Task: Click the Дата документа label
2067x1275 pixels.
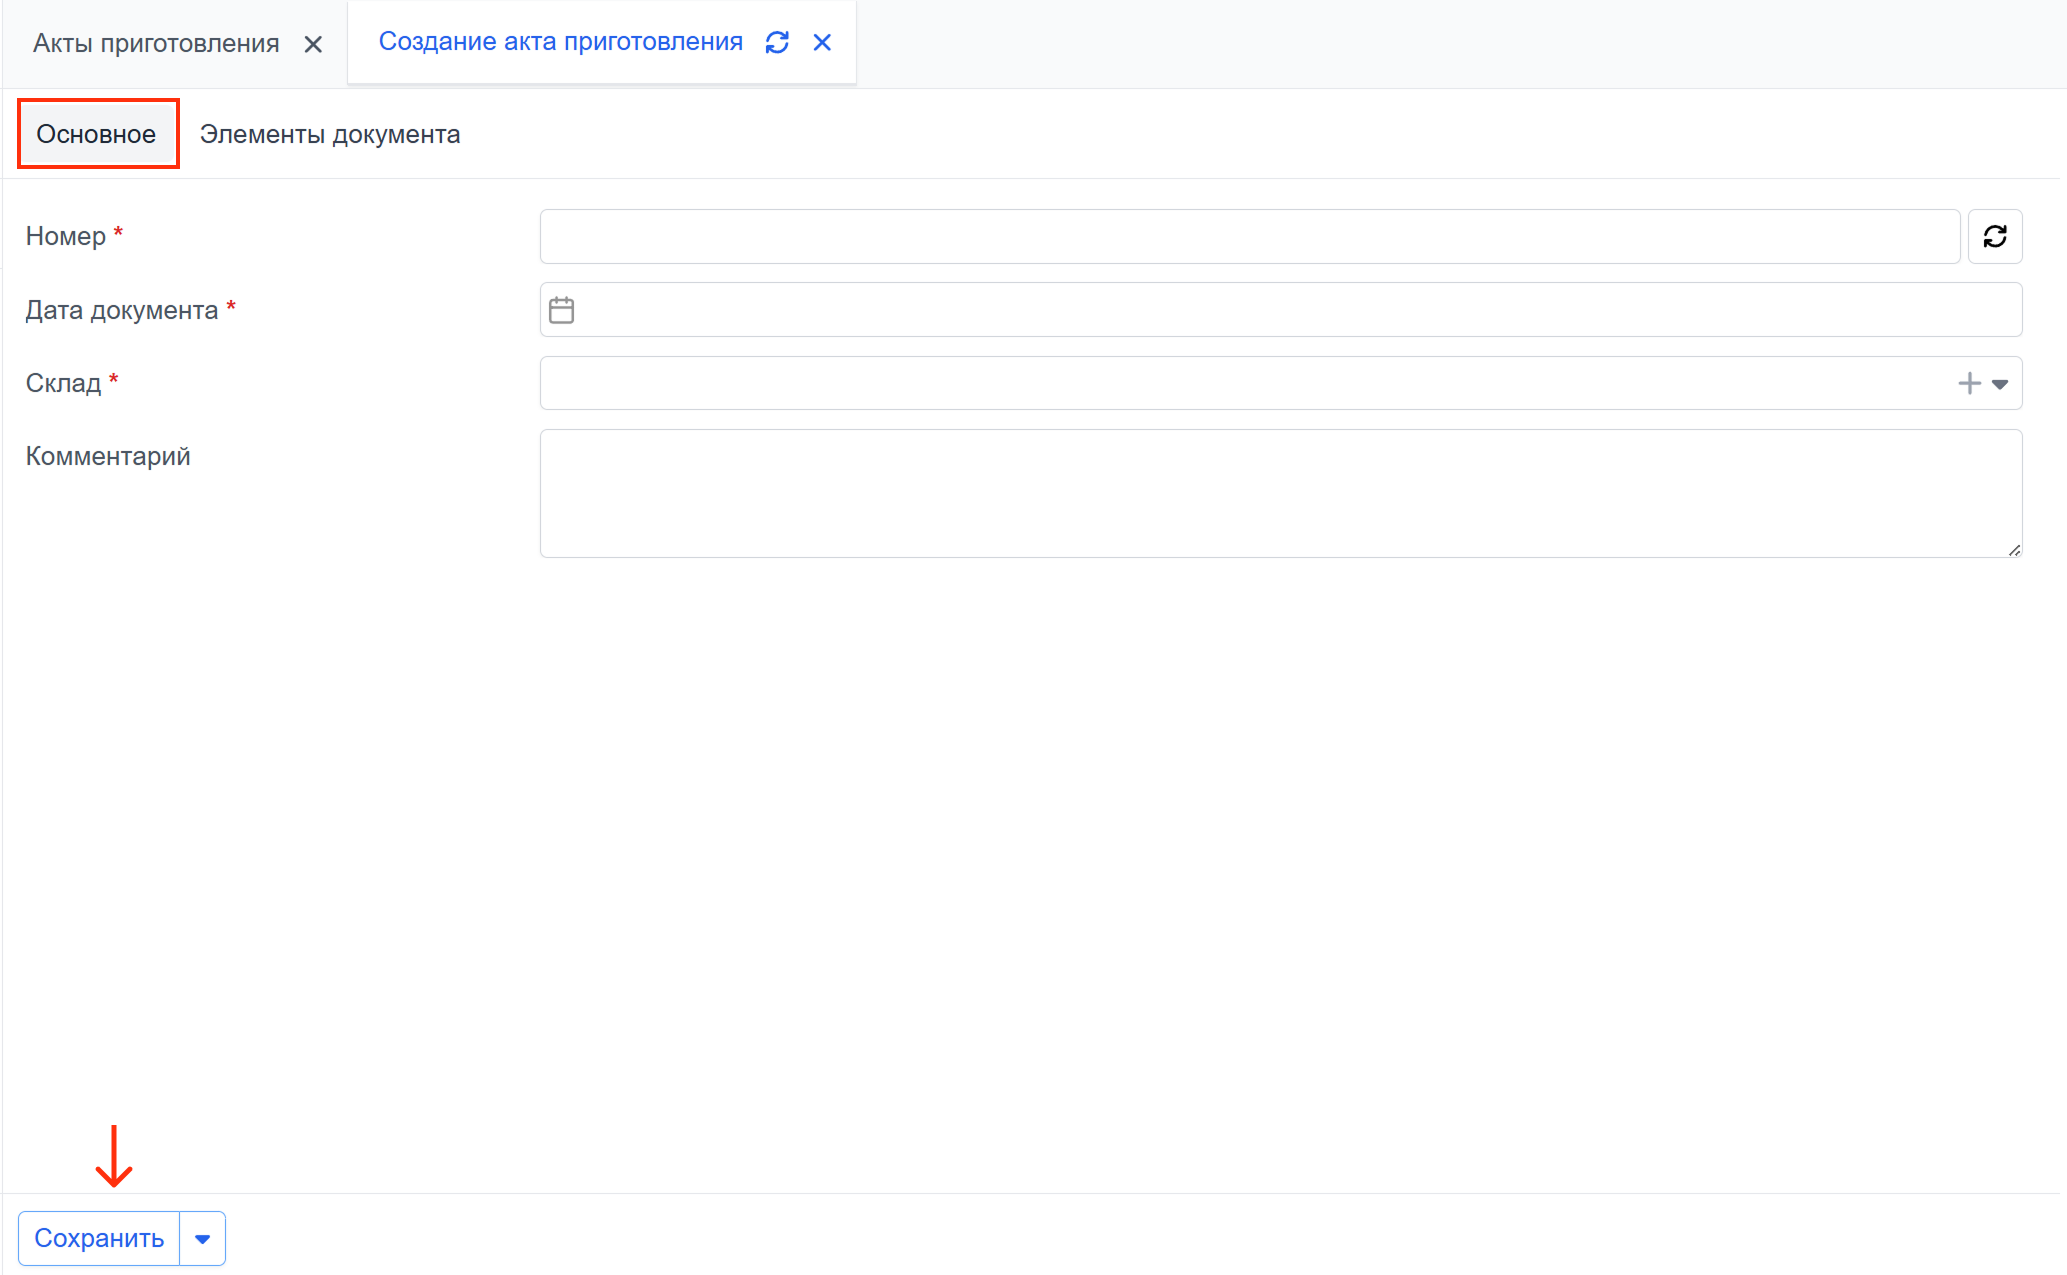Action: [122, 310]
